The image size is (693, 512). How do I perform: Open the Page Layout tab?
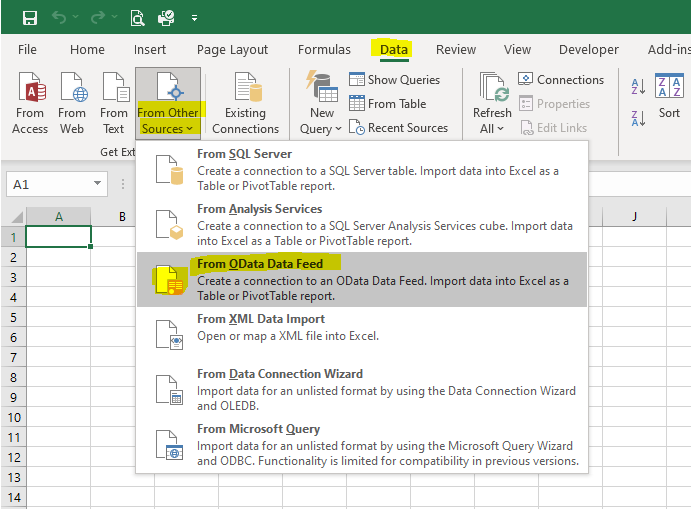click(232, 50)
